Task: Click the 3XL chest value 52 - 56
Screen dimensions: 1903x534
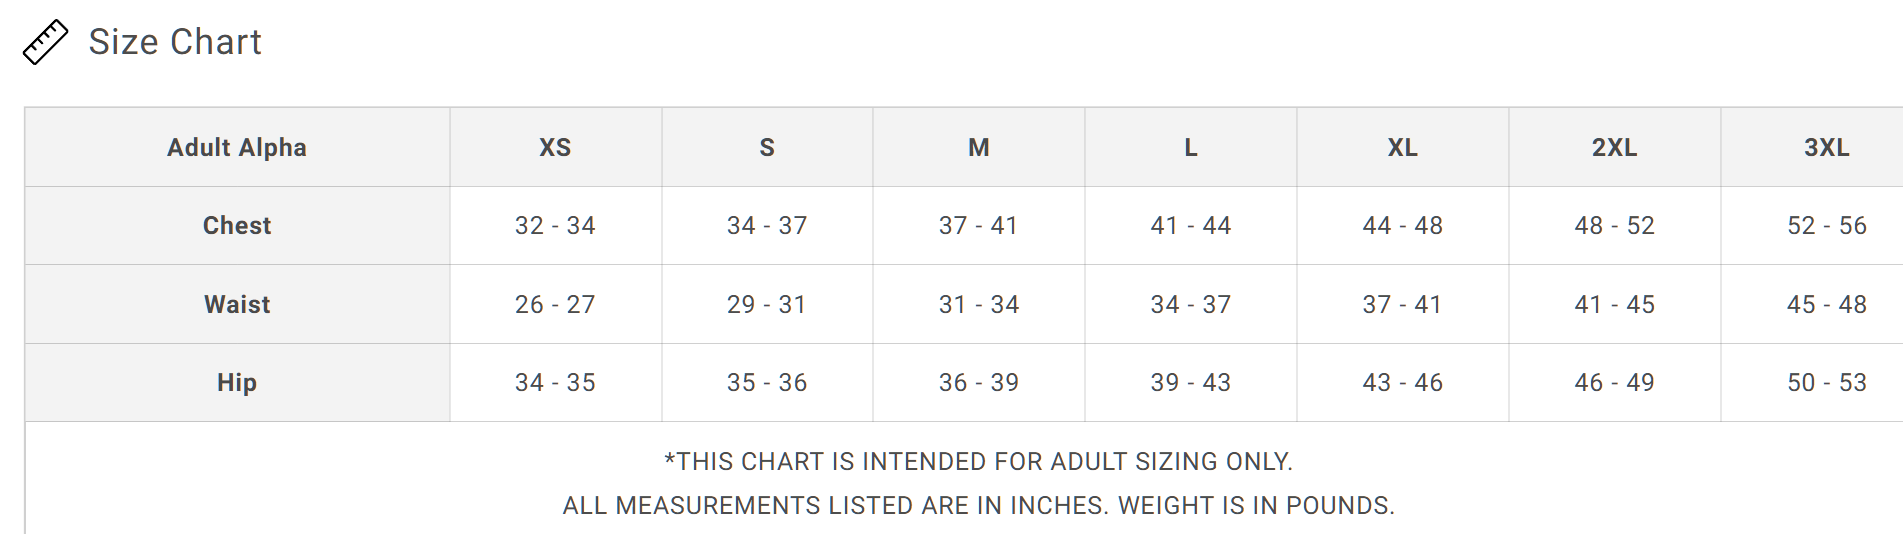Action: pyautogui.click(x=1826, y=226)
